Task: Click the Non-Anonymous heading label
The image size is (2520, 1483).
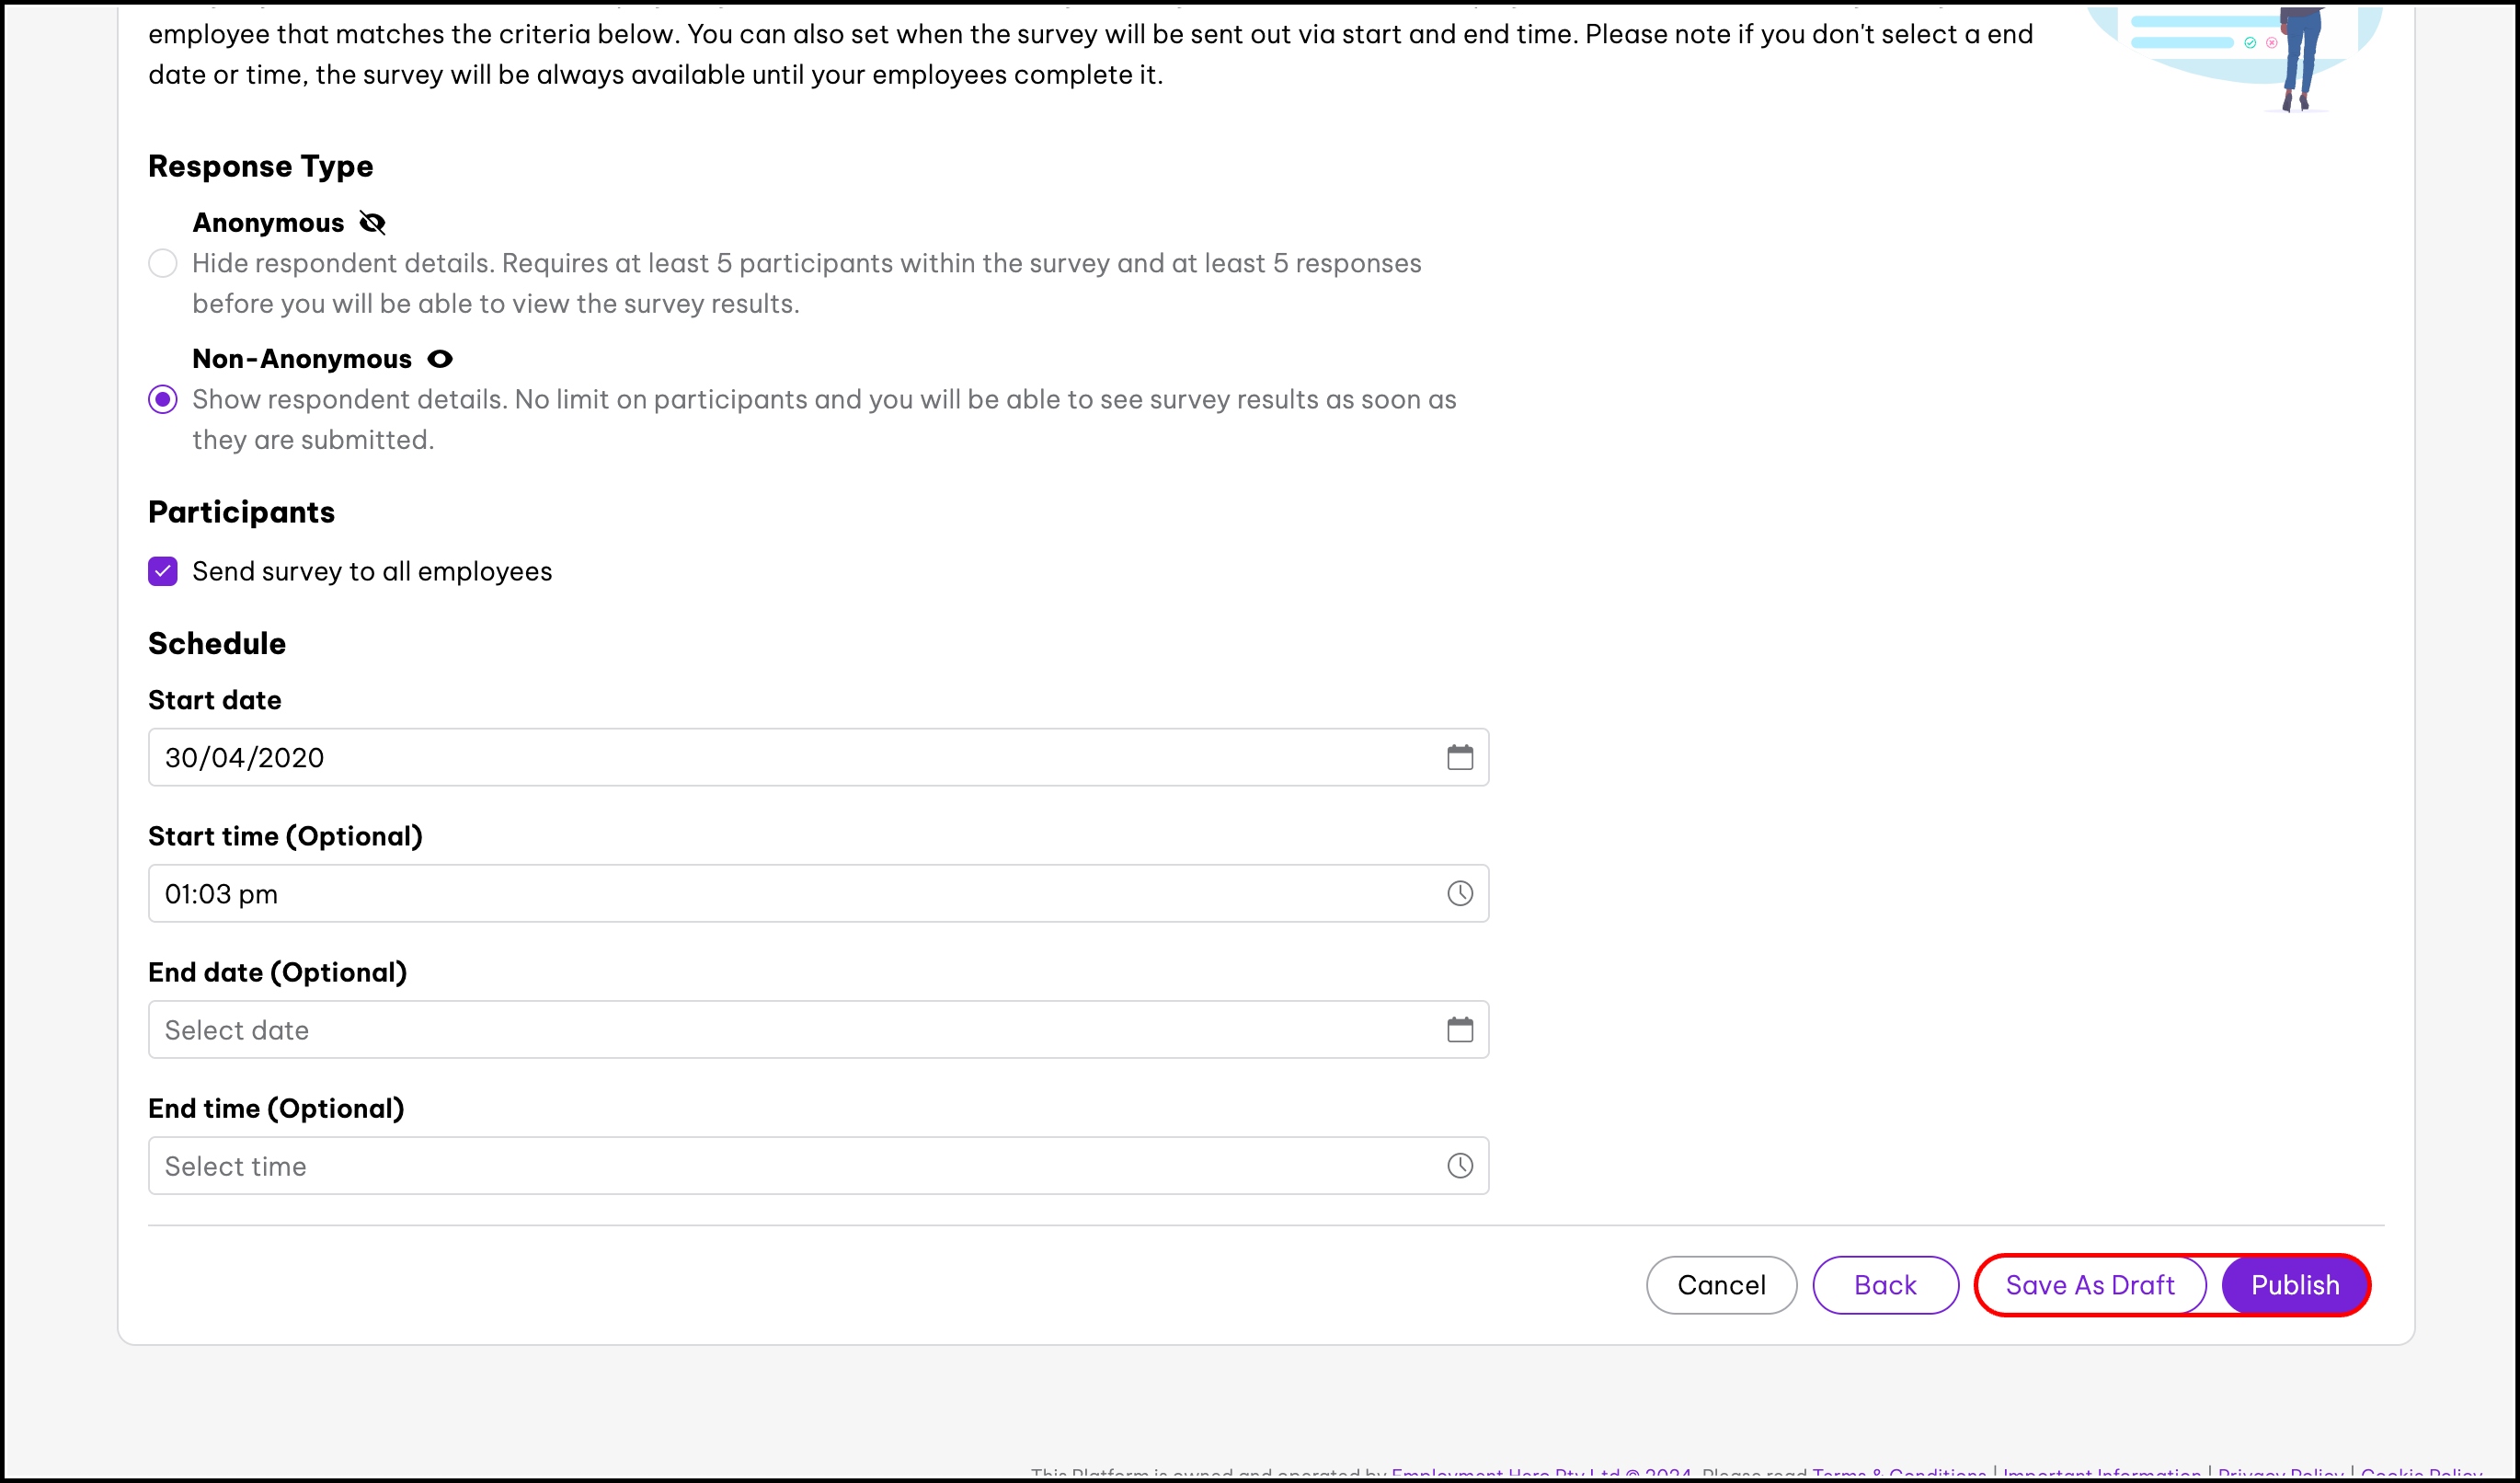Action: click(302, 359)
